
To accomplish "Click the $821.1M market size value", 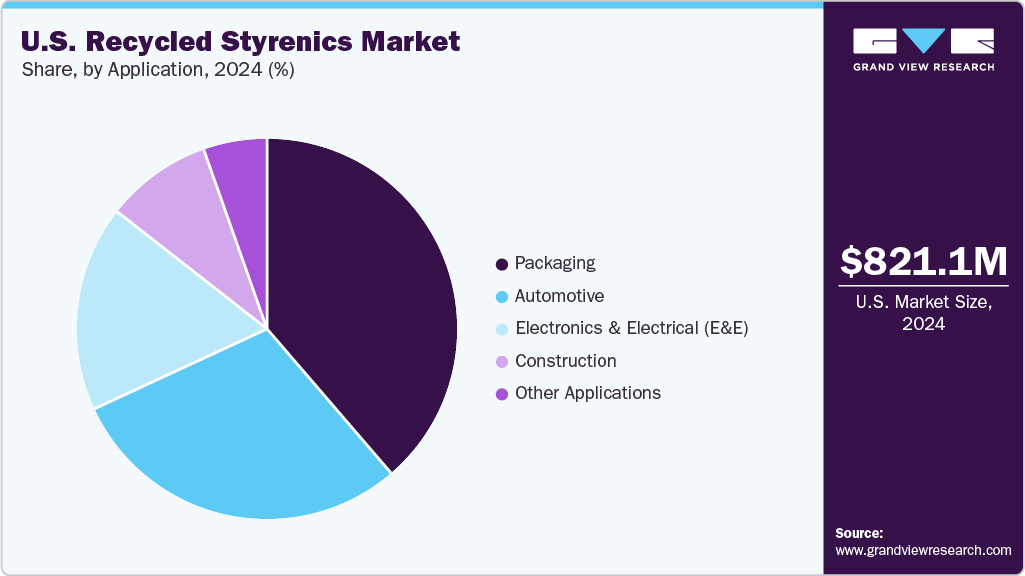I will [x=923, y=262].
